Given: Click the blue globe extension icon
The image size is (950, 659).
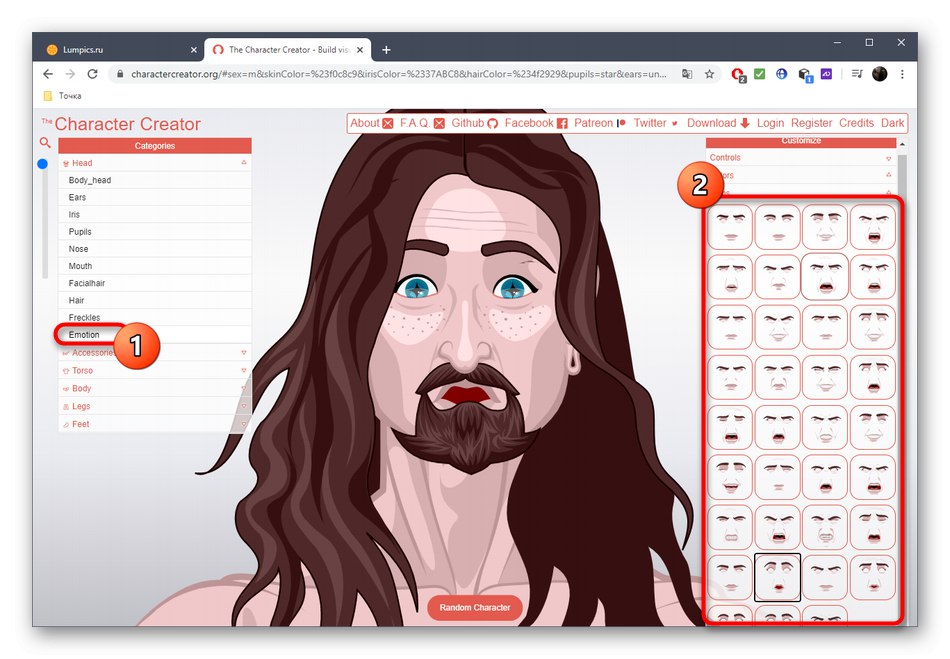Looking at the screenshot, I should click(782, 74).
